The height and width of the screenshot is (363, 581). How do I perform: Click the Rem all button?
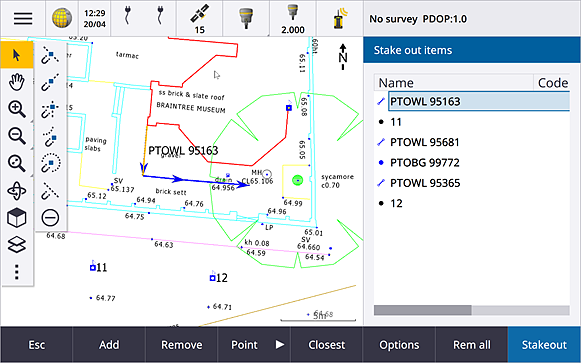pos(472,345)
